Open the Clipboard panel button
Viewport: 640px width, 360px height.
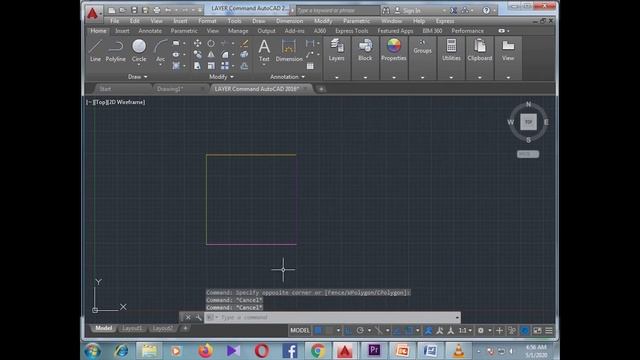pos(480,50)
